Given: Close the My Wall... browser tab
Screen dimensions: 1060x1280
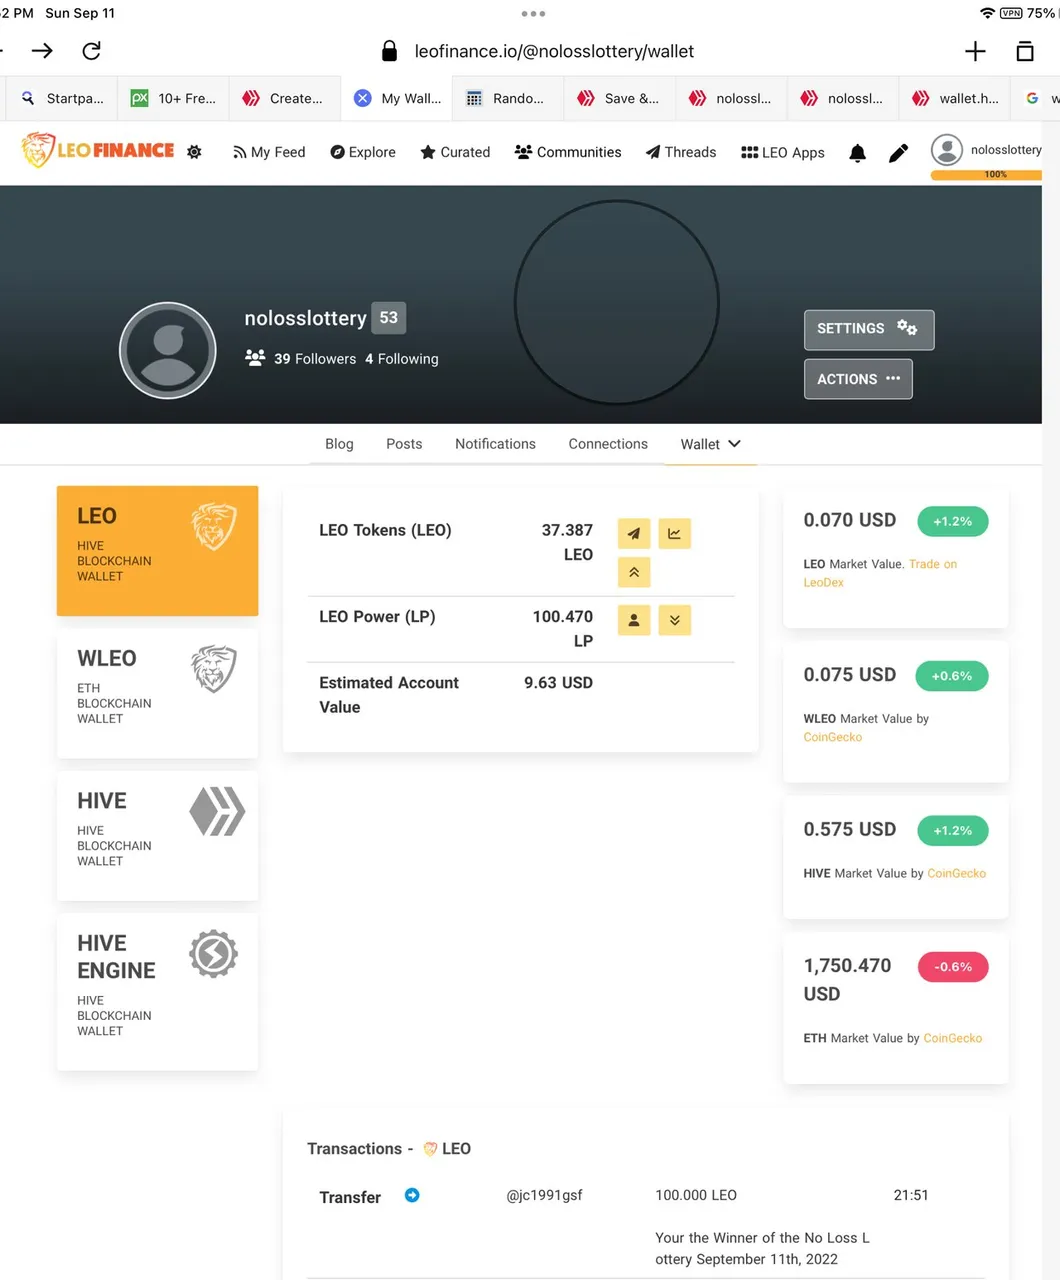Looking at the screenshot, I should pyautogui.click(x=363, y=98).
